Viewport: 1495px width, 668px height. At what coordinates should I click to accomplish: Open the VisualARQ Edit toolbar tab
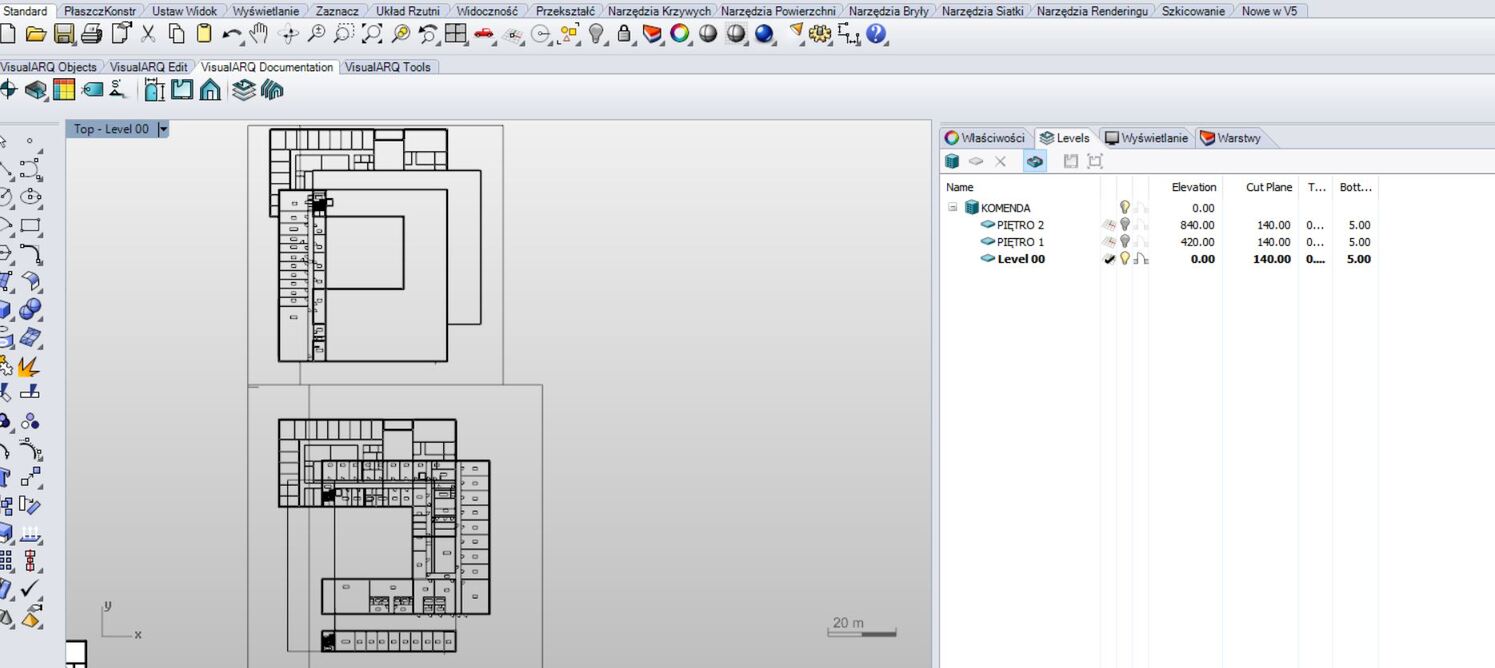148,67
